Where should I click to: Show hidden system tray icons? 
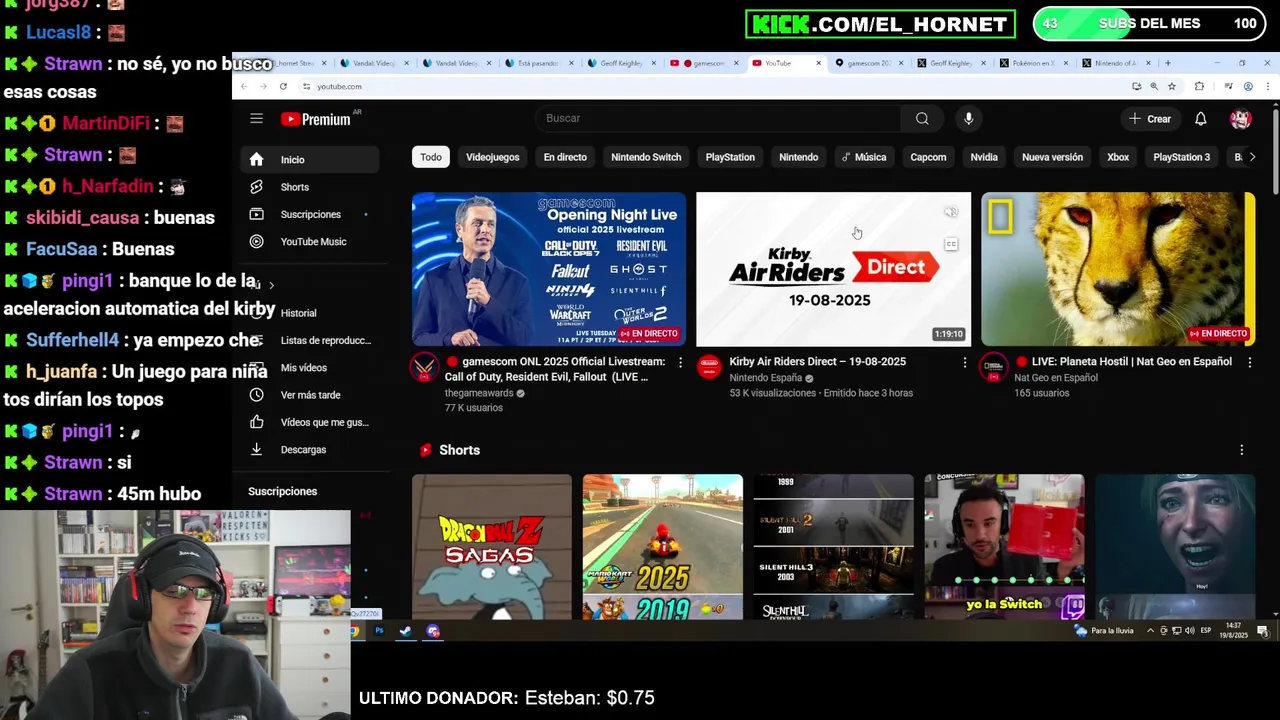pyautogui.click(x=1150, y=631)
